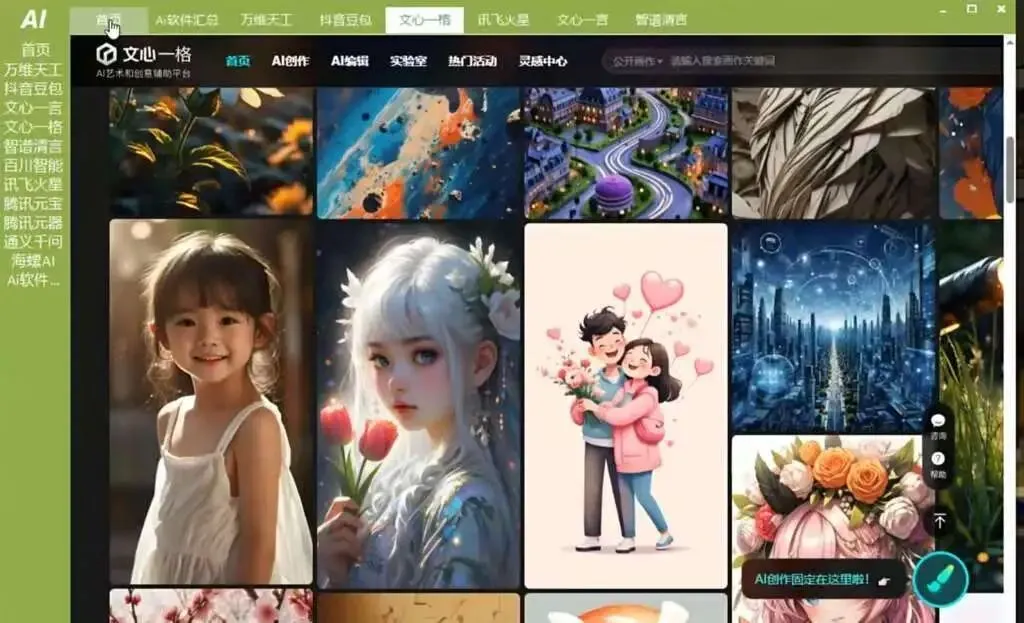Select the active 文心一格 top tab
The image size is (1024, 623).
click(424, 20)
